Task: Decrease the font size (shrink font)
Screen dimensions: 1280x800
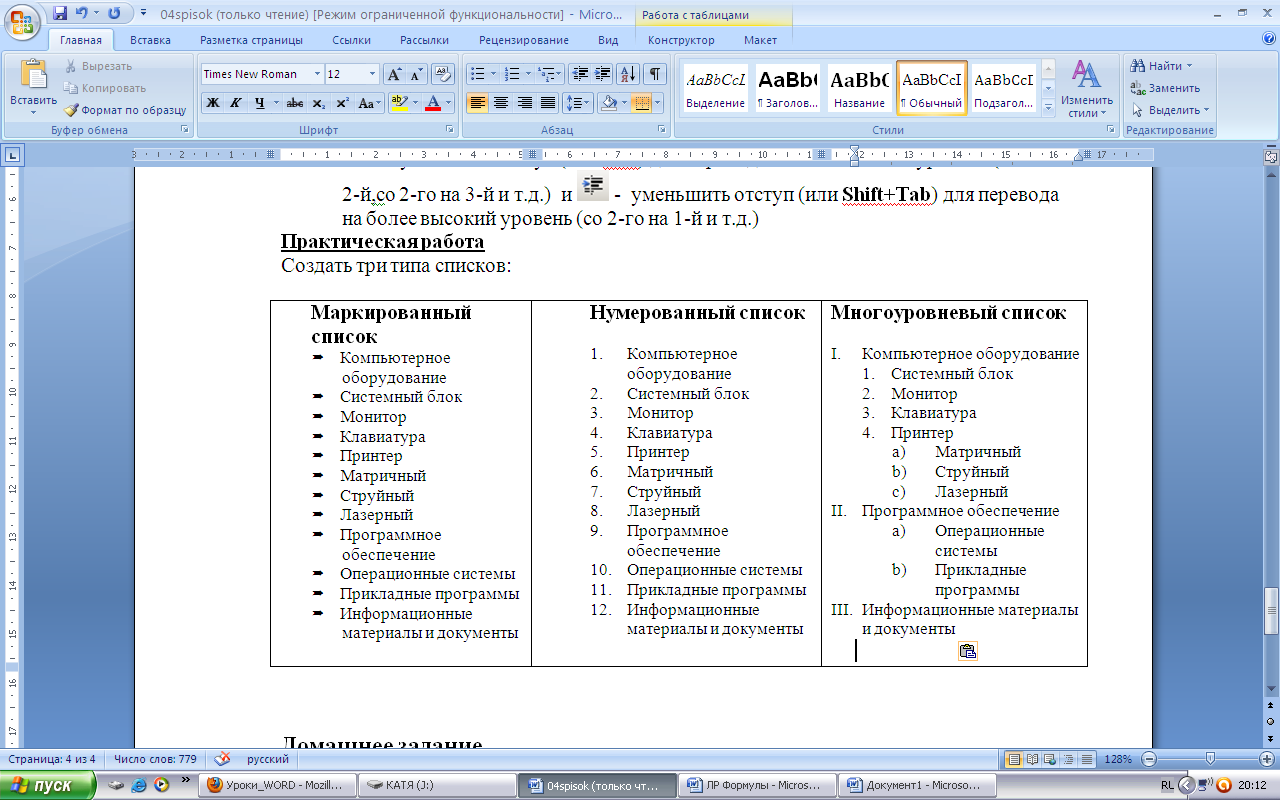Action: [x=416, y=74]
